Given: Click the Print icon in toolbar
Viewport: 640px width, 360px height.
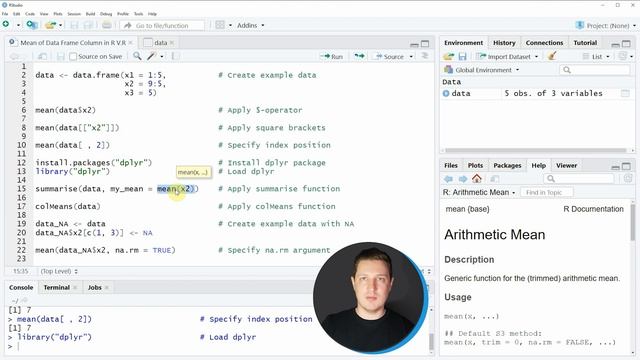Looking at the screenshot, I should coord(107,25).
